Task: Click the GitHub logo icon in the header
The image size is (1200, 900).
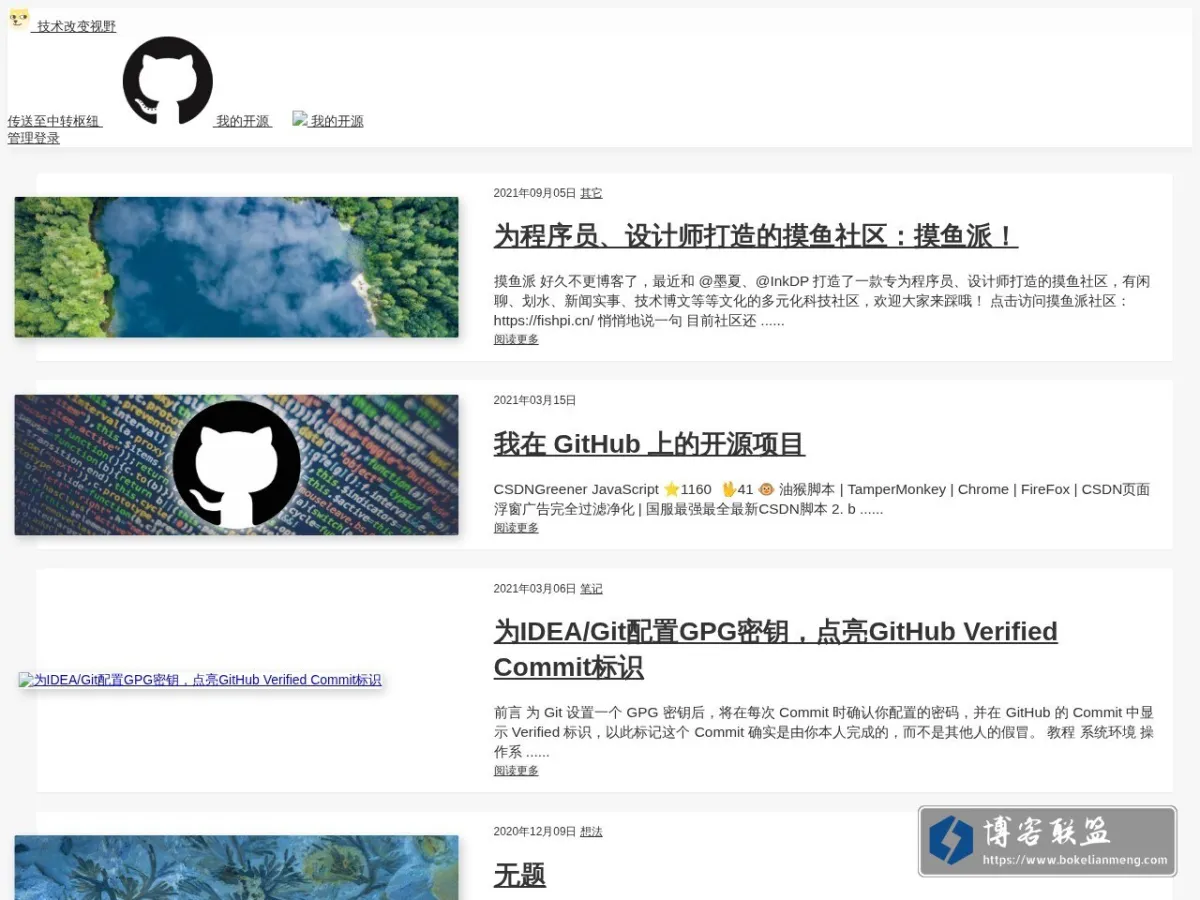Action: [167, 81]
